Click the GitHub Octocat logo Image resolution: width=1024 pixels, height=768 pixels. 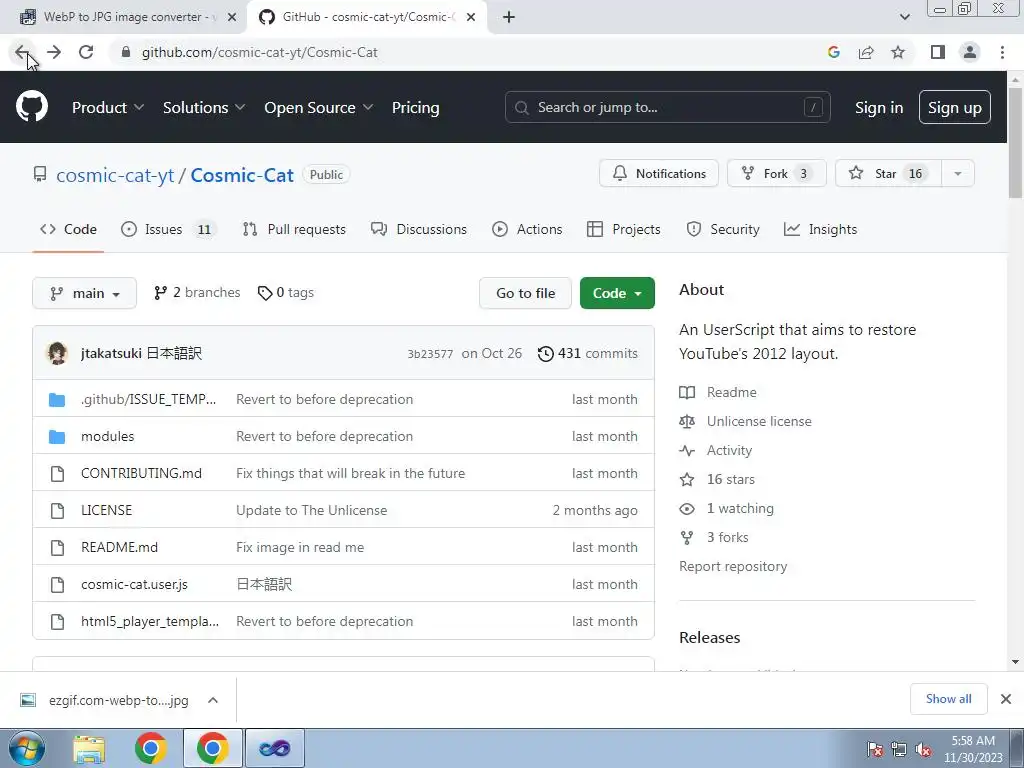[x=31, y=107]
